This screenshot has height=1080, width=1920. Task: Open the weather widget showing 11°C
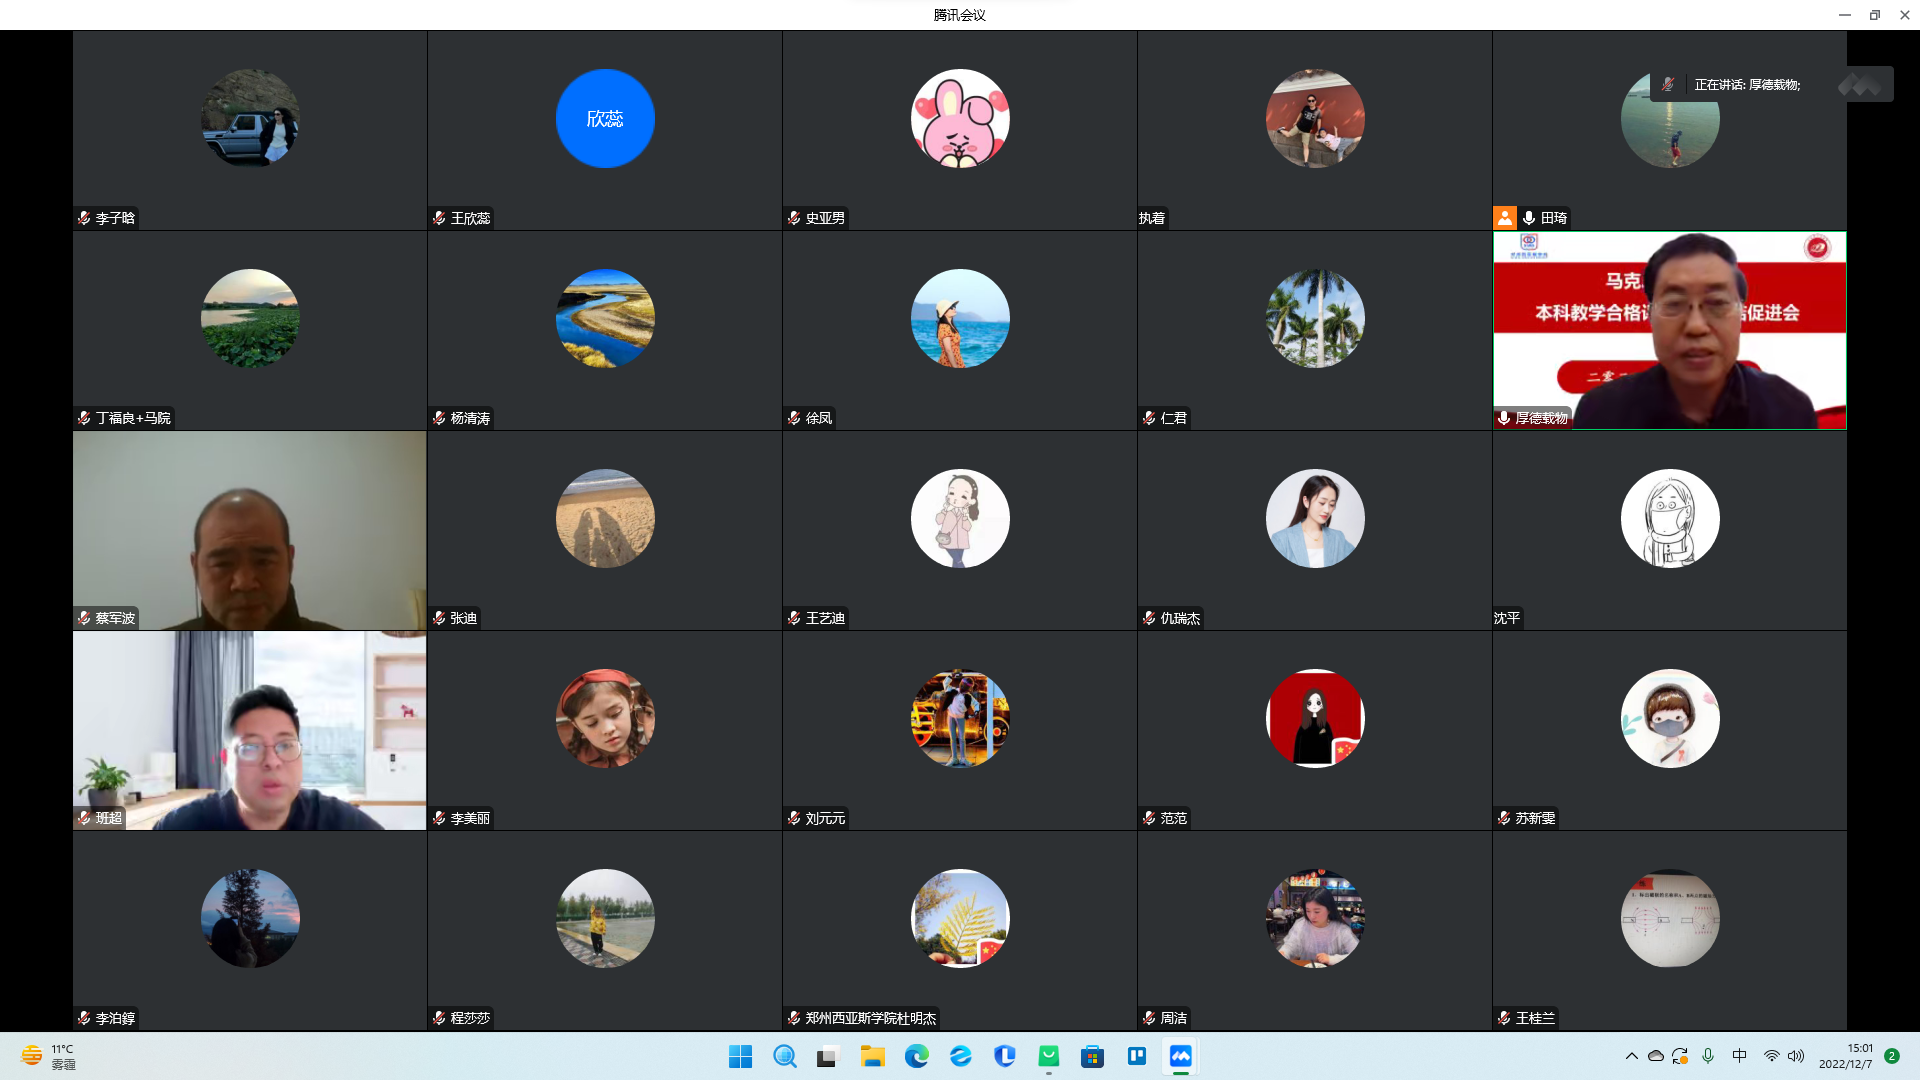48,1056
